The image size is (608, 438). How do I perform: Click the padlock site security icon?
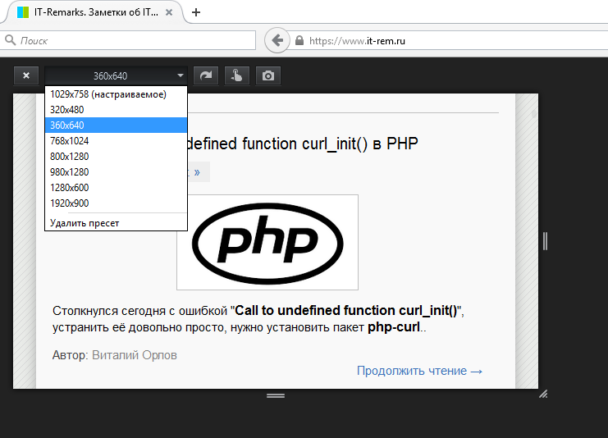[299, 41]
